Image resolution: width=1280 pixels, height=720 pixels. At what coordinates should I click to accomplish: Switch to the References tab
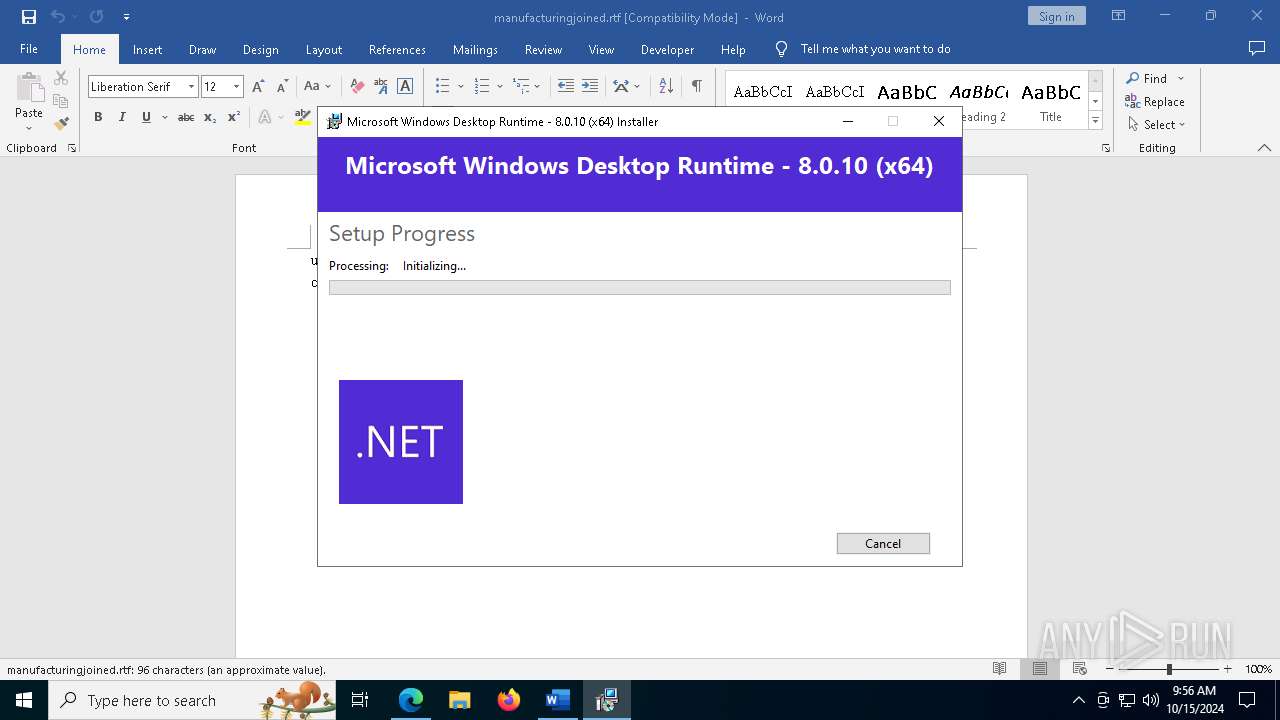point(397,49)
